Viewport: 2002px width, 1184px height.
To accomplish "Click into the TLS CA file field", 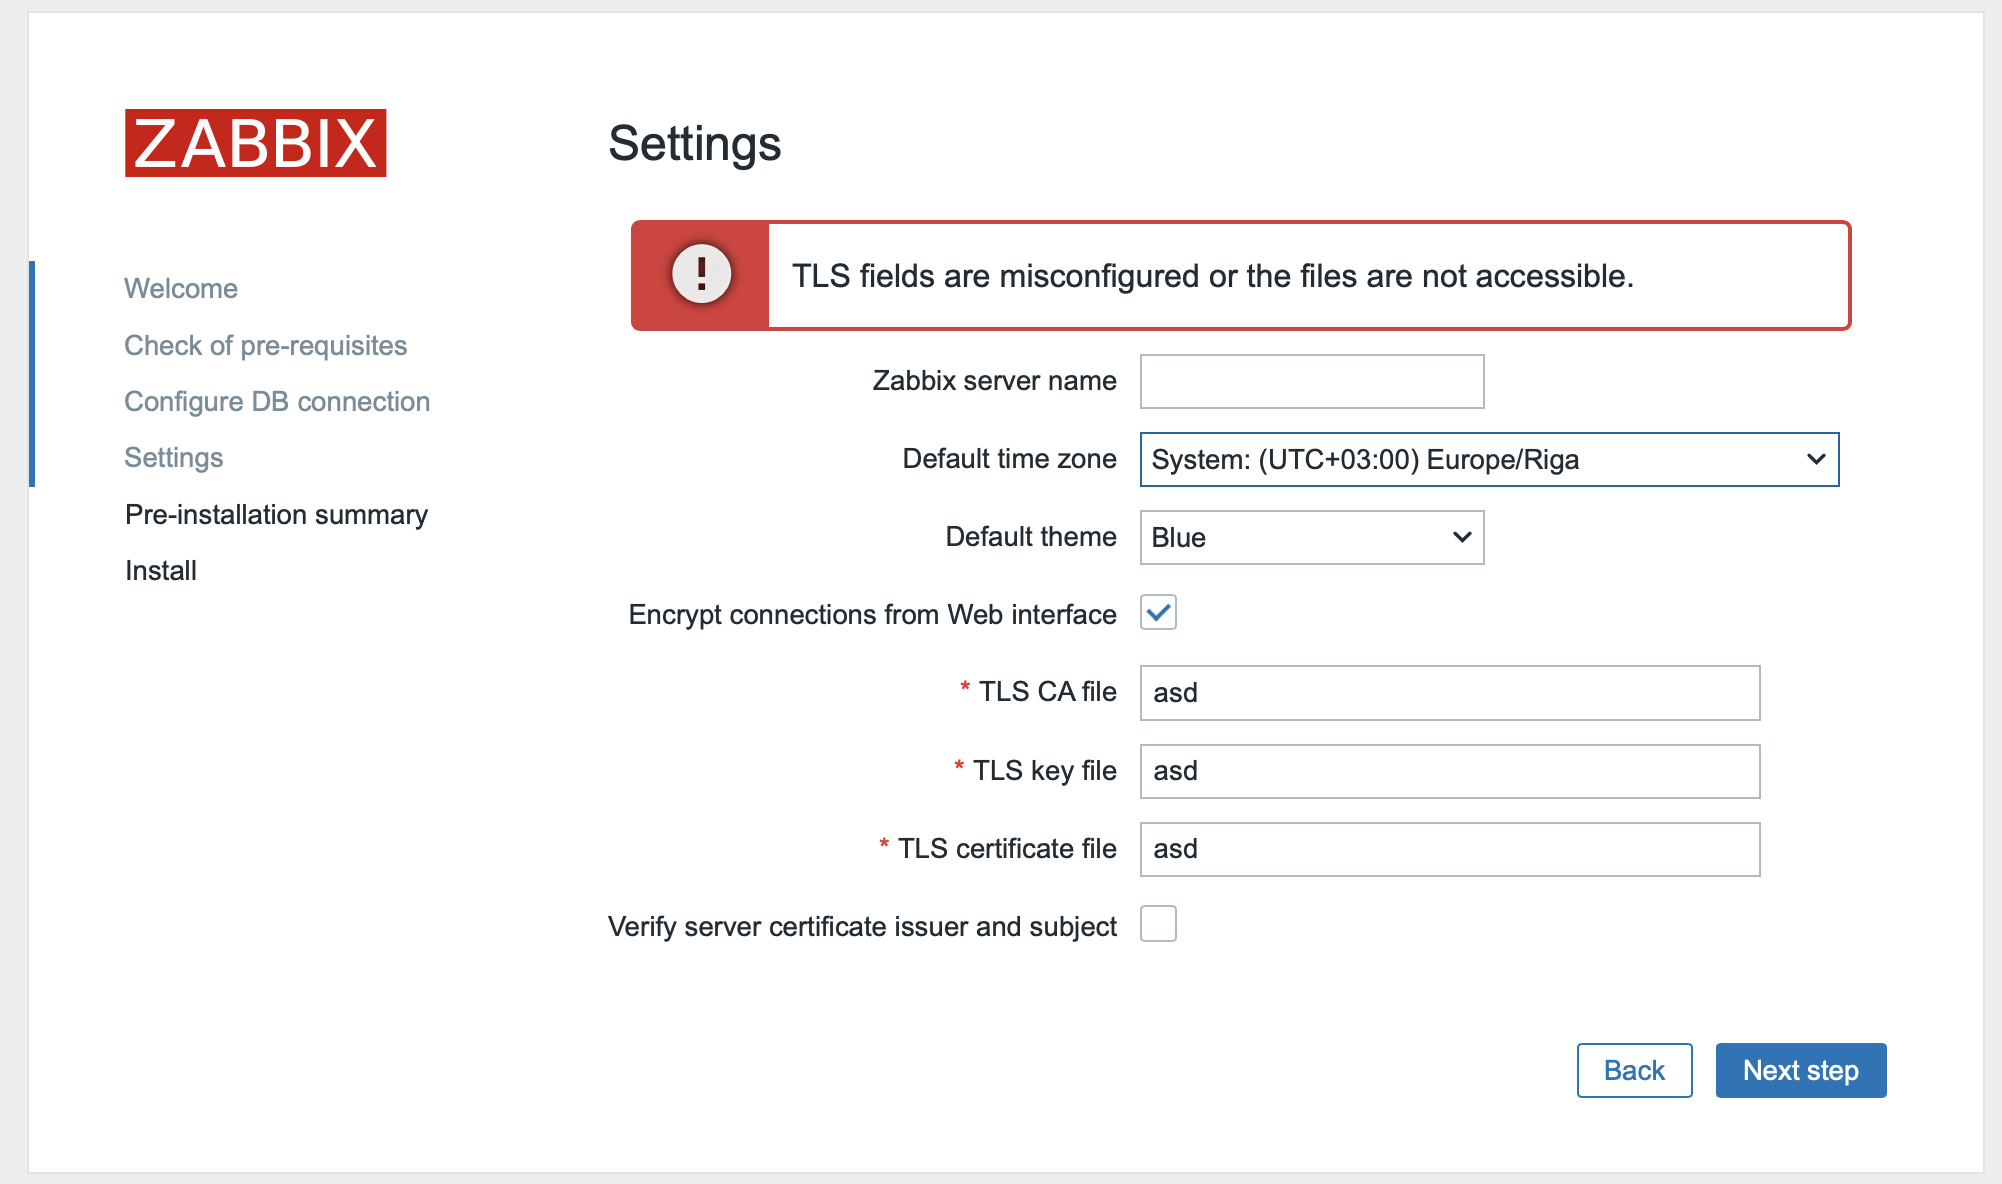I will tap(1450, 693).
